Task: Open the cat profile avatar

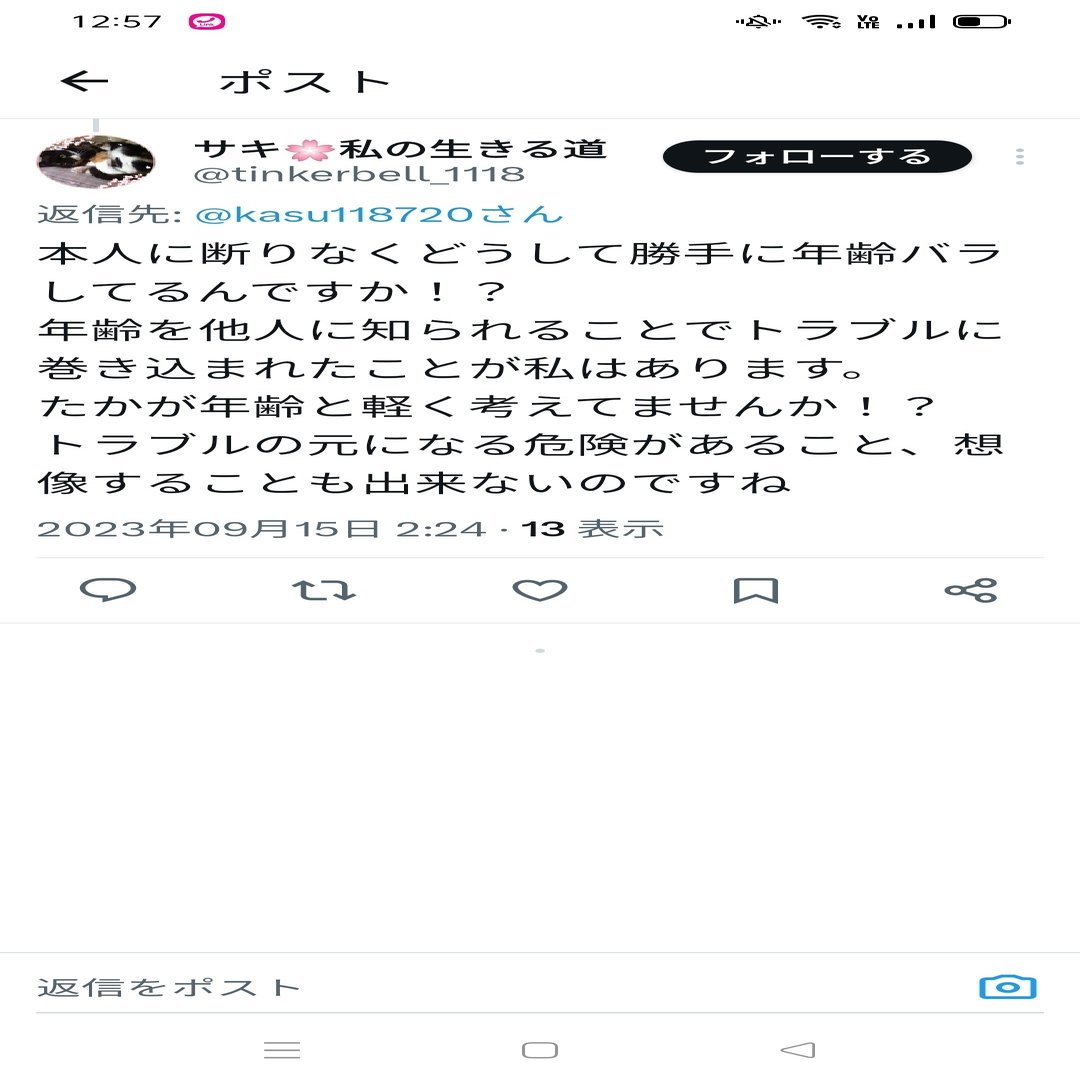Action: [95, 160]
